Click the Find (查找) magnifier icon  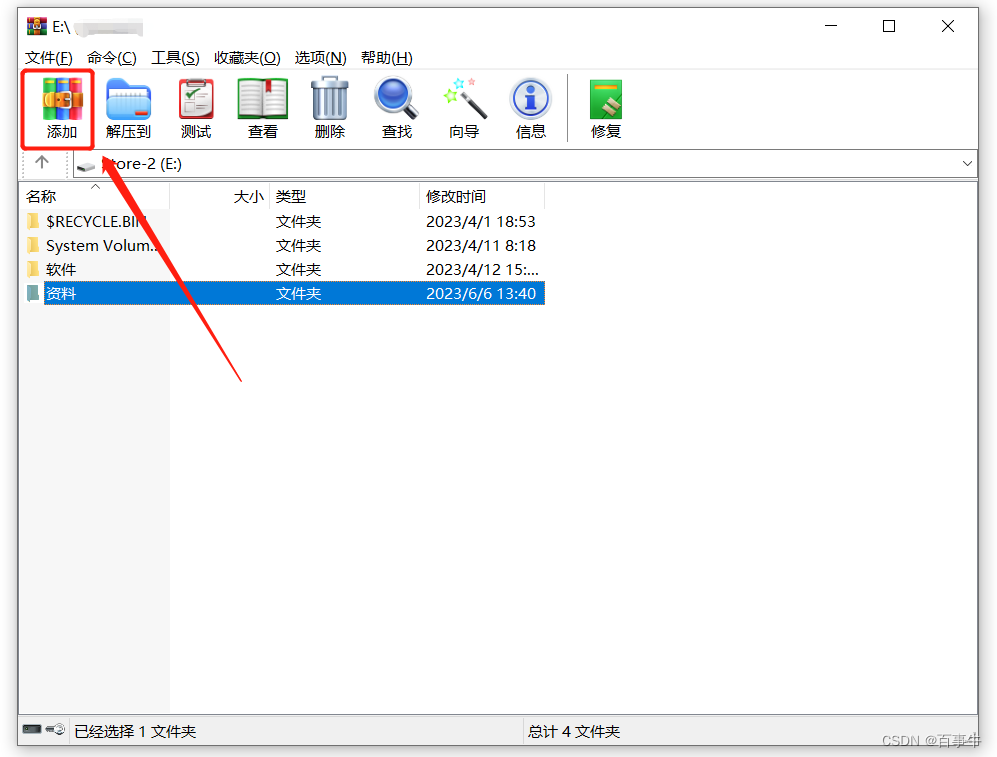point(397,99)
